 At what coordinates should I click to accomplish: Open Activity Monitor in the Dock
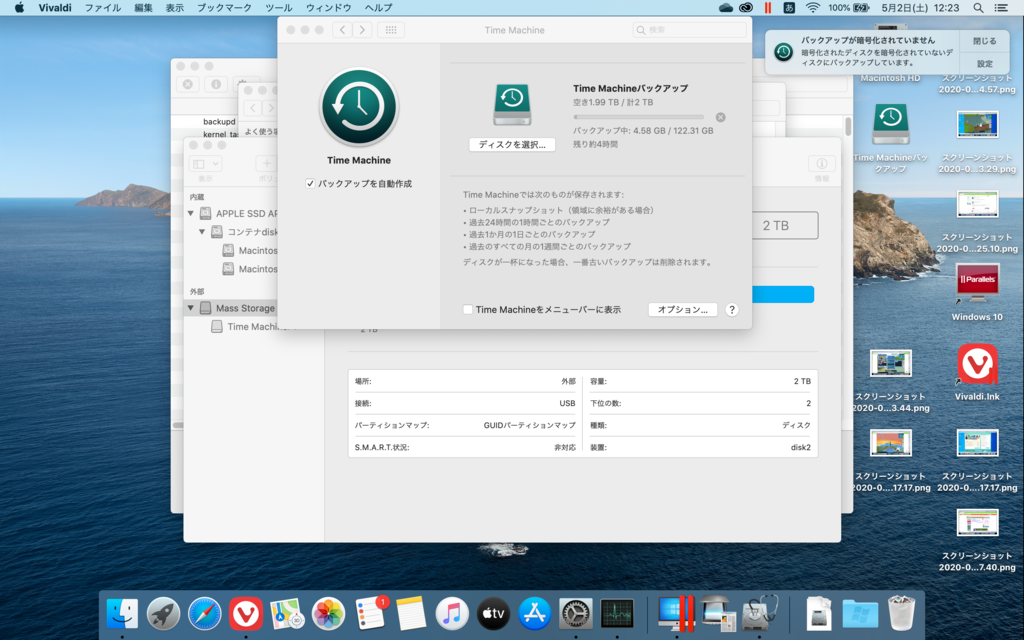[617, 613]
